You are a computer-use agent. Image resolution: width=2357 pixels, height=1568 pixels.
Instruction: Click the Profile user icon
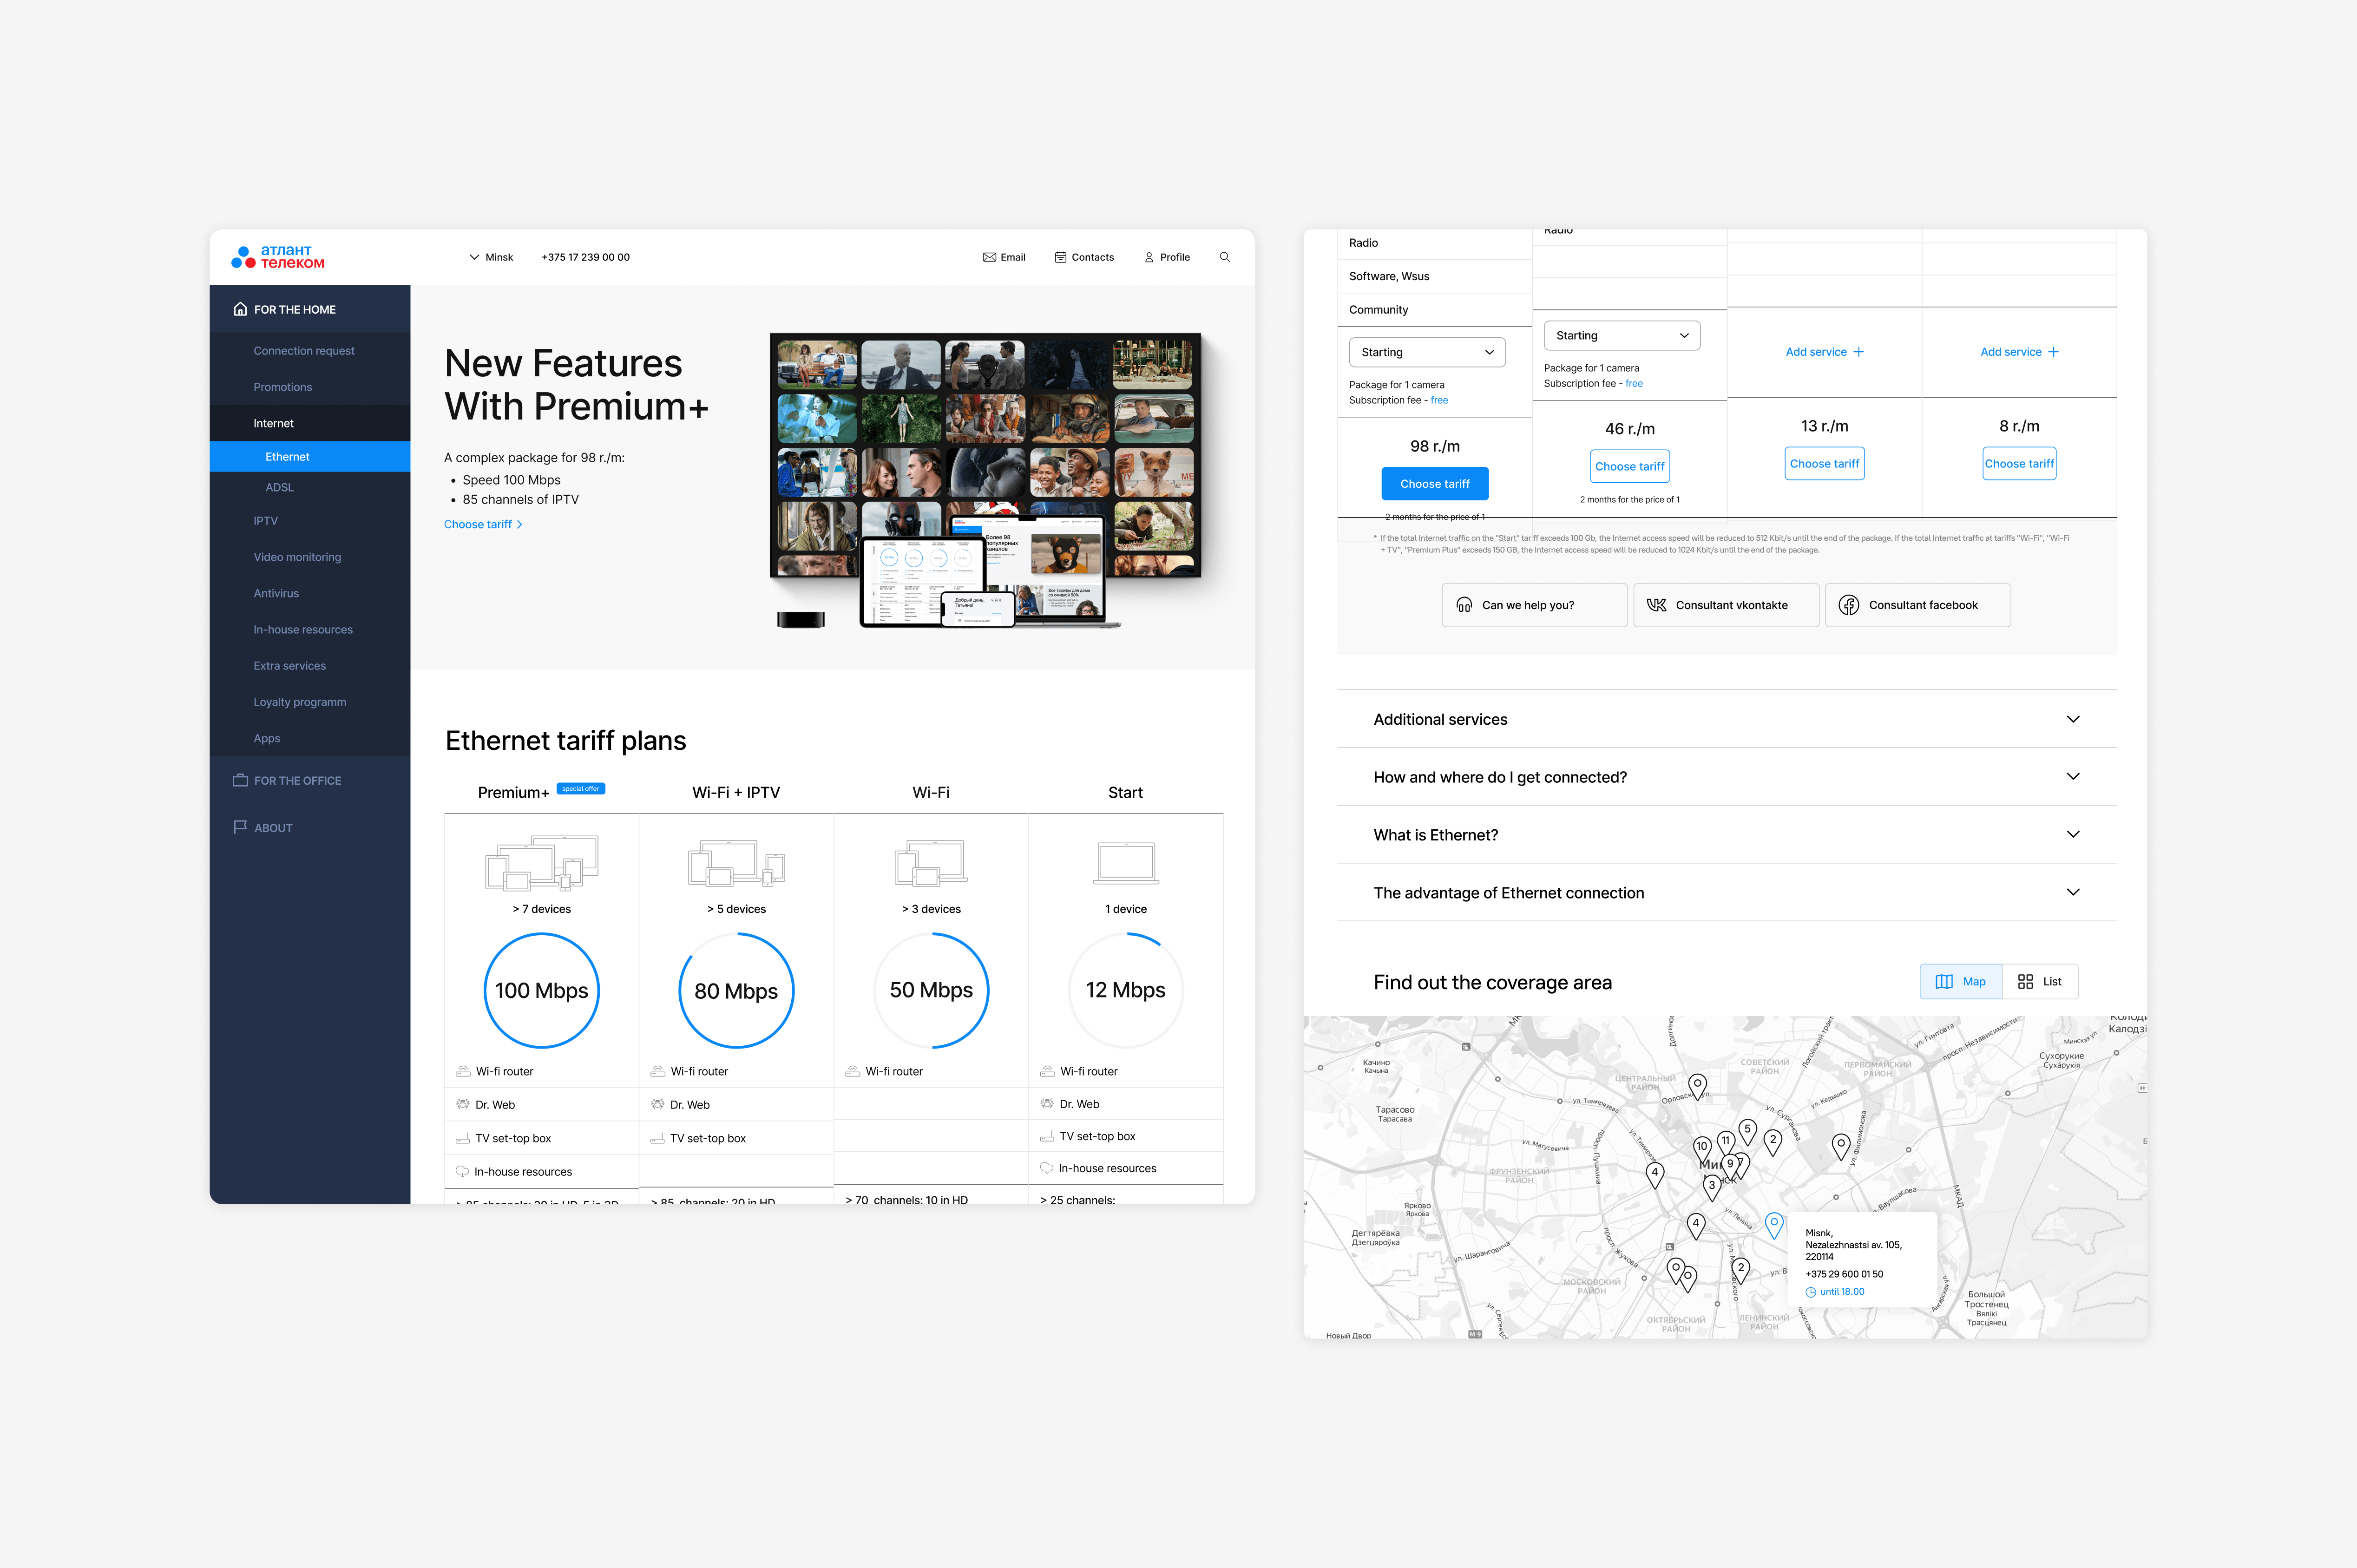coord(1149,257)
